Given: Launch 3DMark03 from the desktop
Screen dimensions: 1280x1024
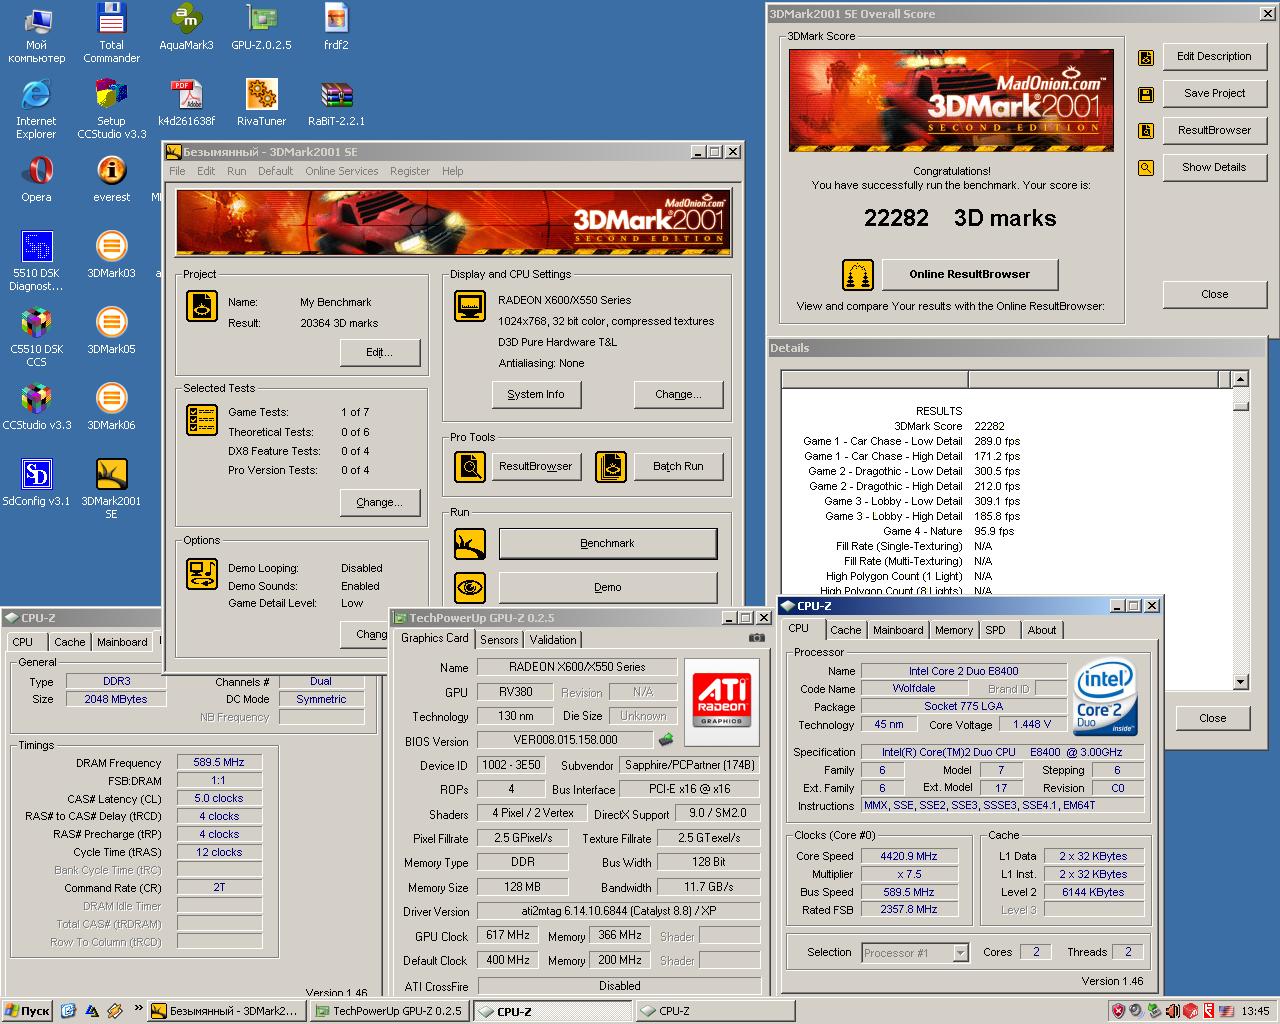Looking at the screenshot, I should (111, 254).
